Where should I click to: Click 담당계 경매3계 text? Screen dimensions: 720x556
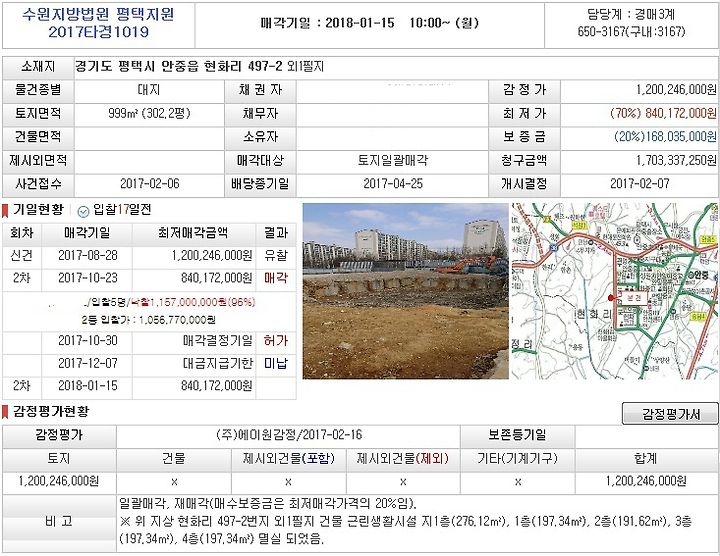(631, 15)
